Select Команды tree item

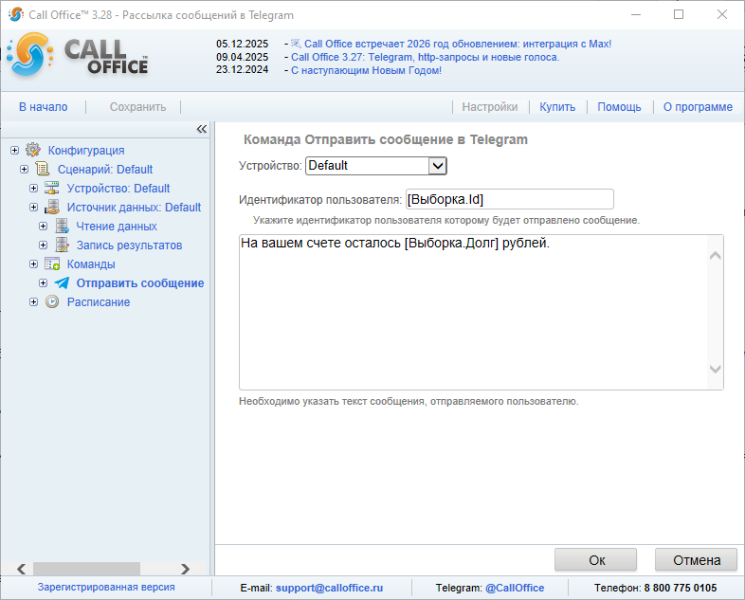coord(91,264)
